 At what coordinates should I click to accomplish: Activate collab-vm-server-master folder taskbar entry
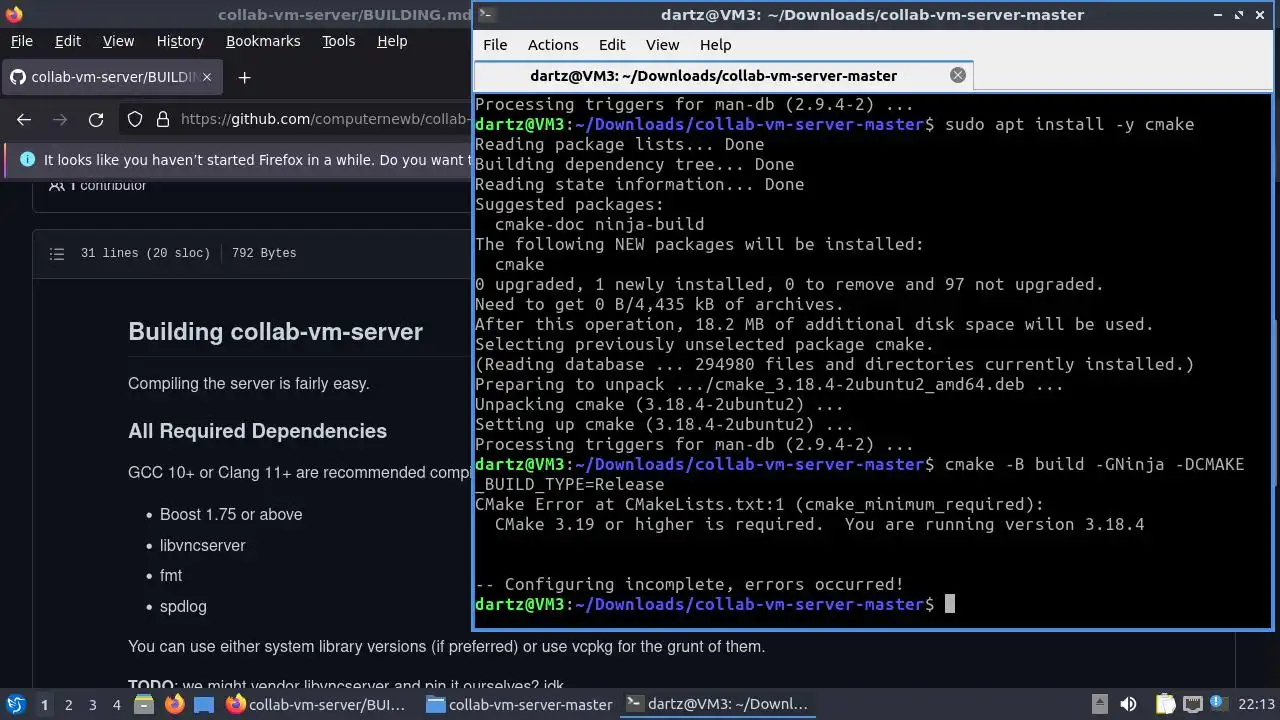[519, 704]
